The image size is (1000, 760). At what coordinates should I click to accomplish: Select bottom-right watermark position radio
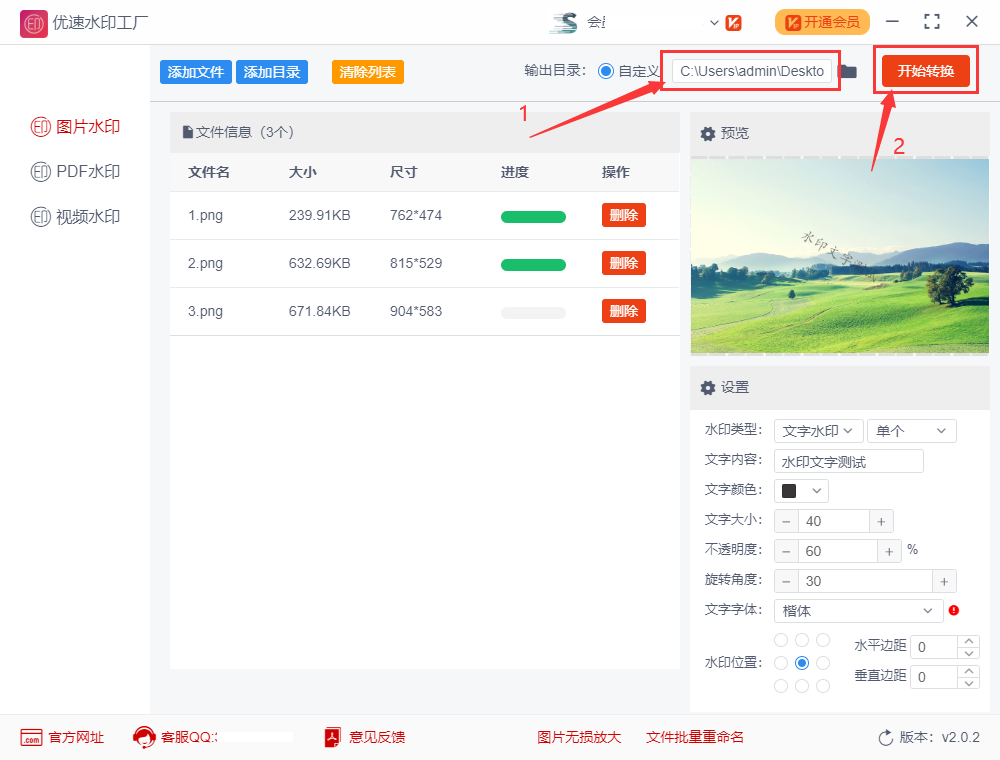click(x=823, y=686)
